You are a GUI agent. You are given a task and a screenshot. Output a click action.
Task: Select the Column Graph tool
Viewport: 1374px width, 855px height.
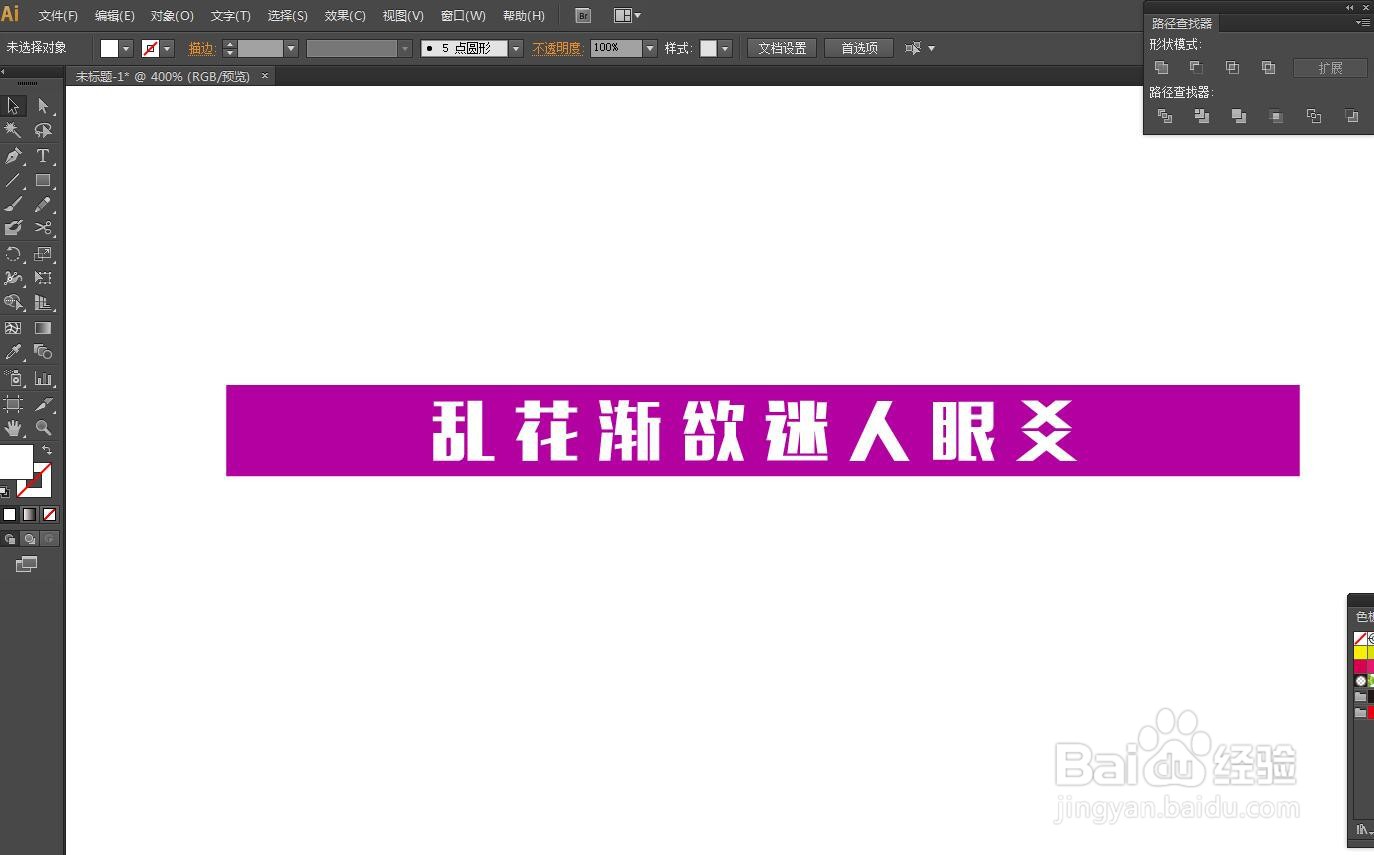tap(43, 378)
